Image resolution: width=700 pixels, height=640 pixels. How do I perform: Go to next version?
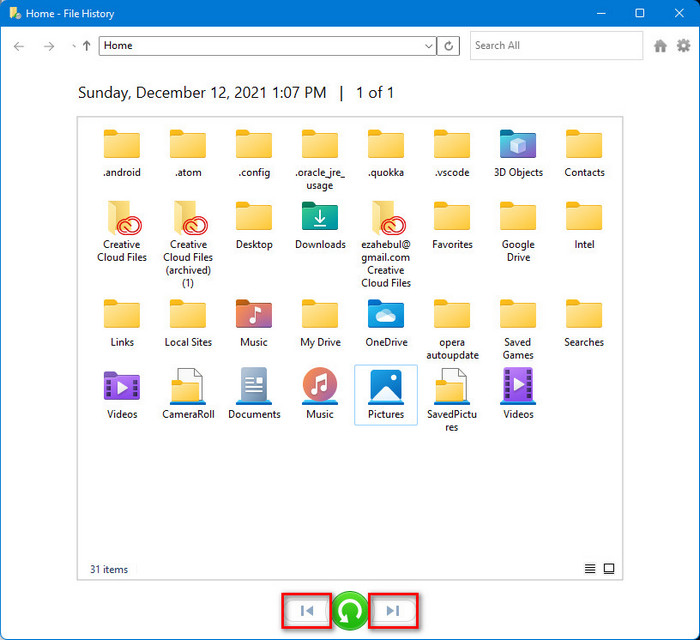pos(393,611)
